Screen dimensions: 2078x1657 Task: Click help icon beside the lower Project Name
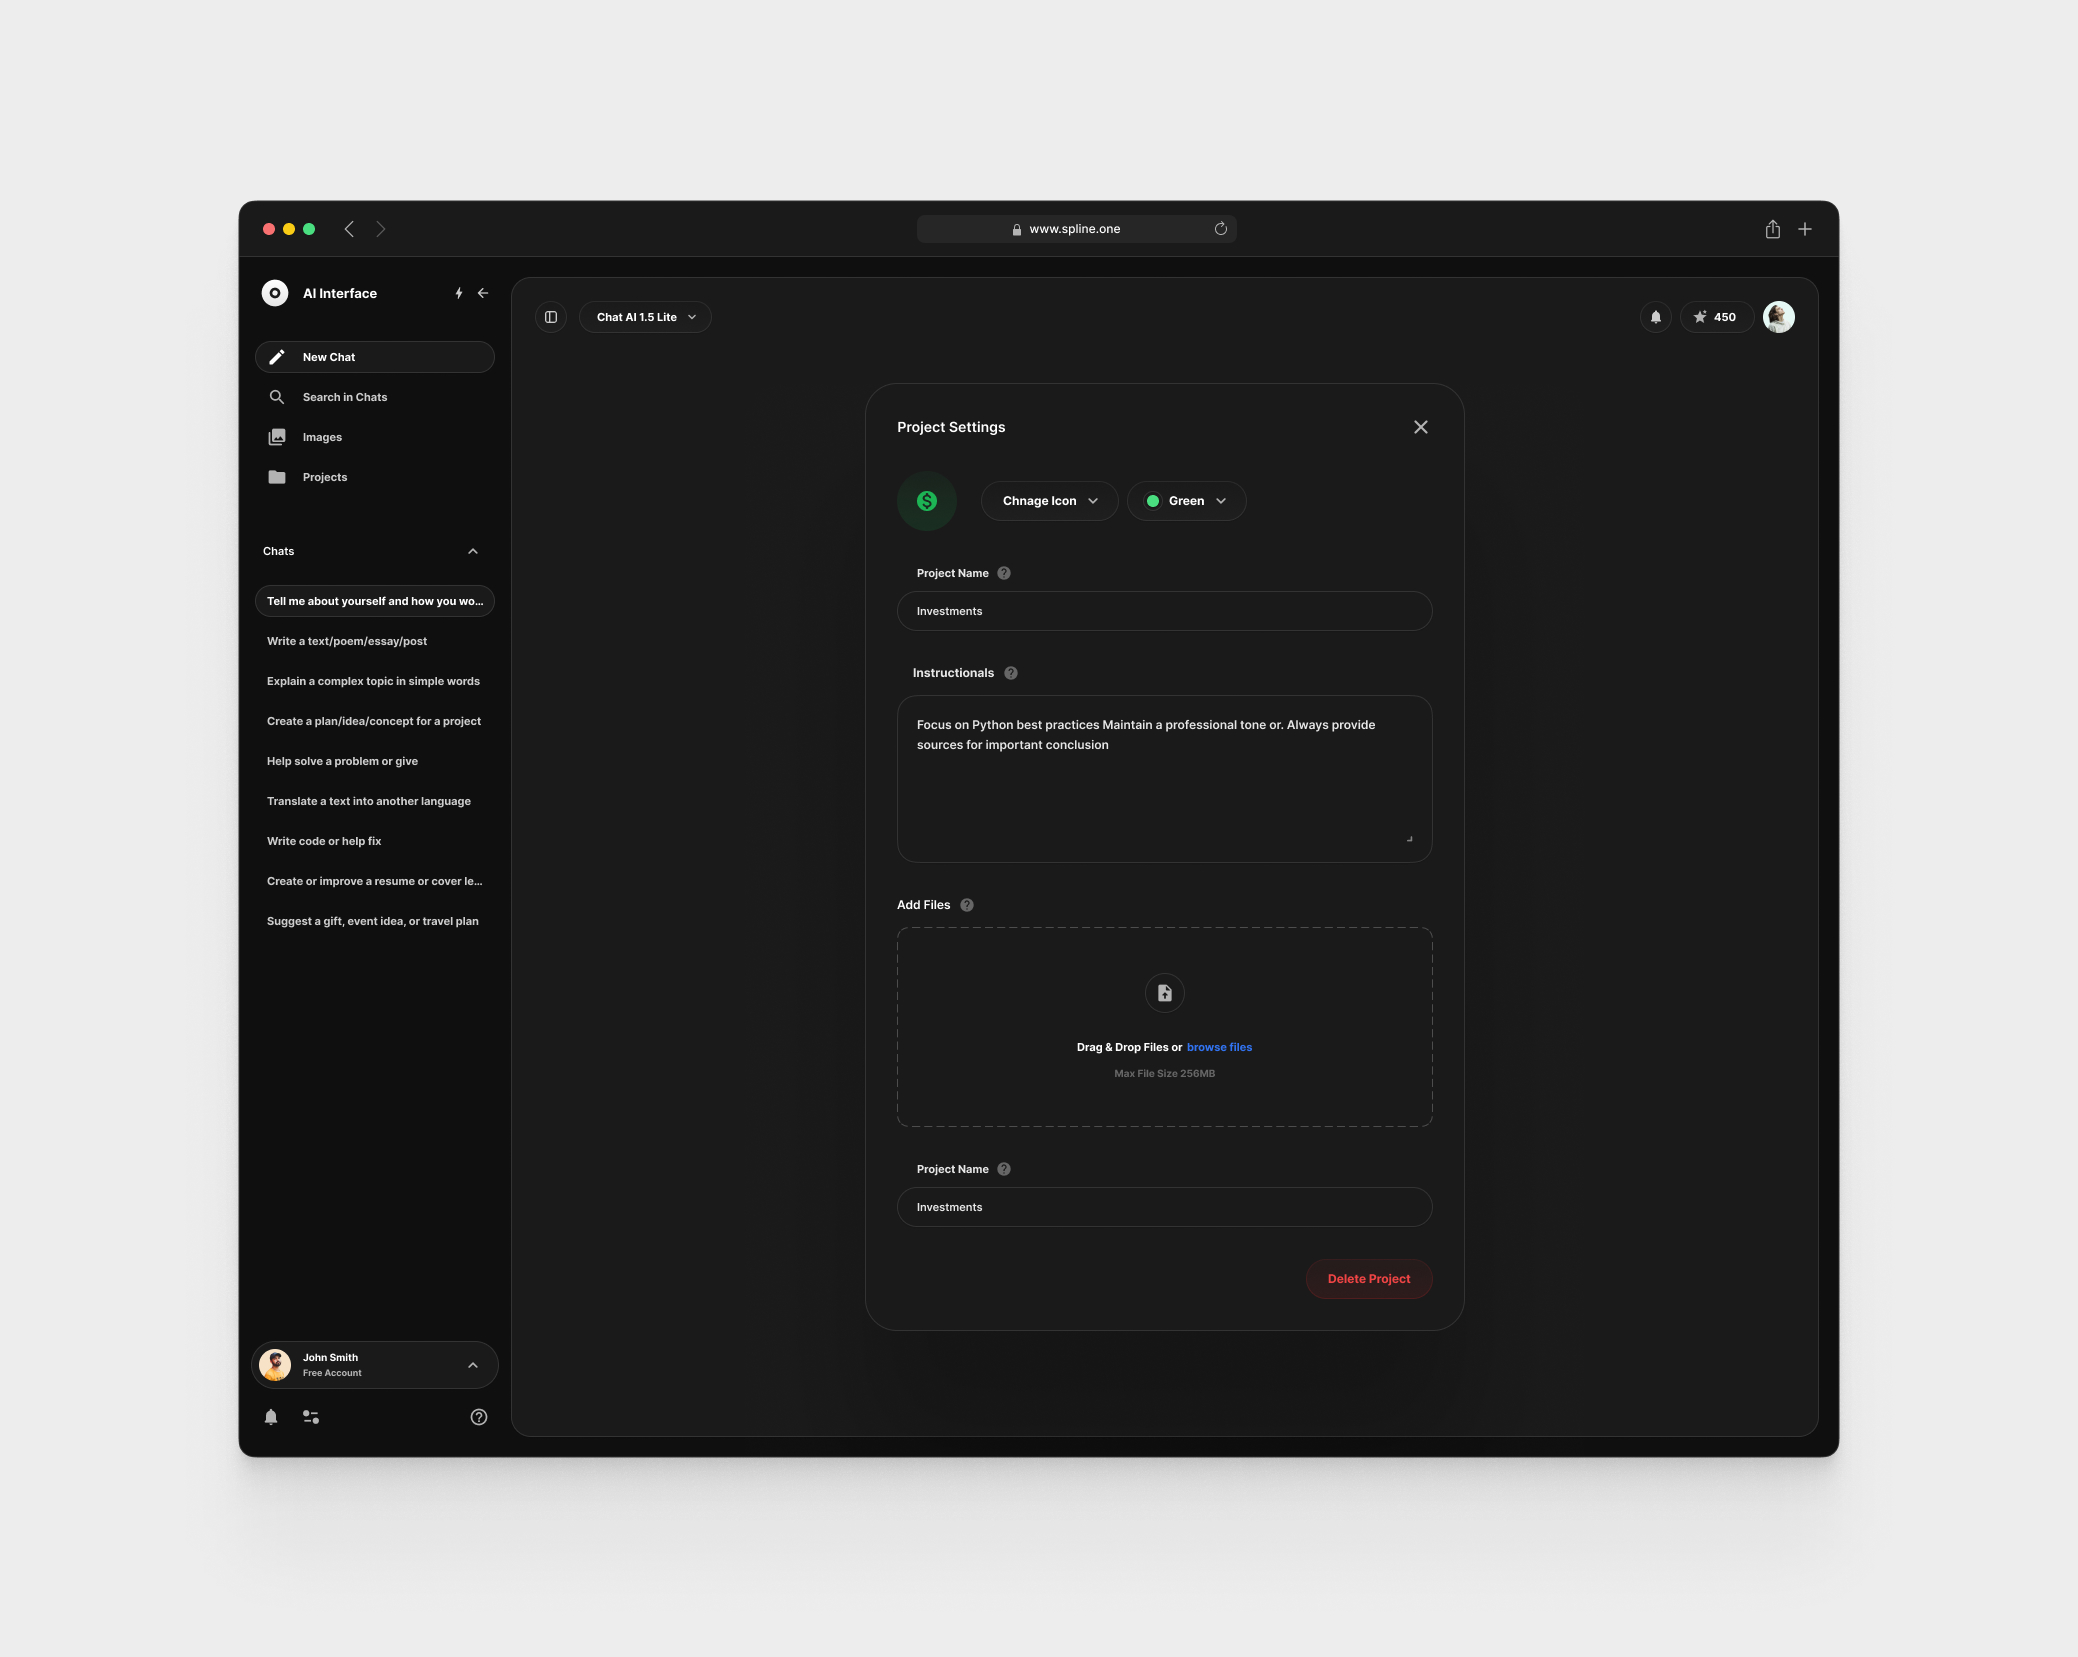1004,1169
